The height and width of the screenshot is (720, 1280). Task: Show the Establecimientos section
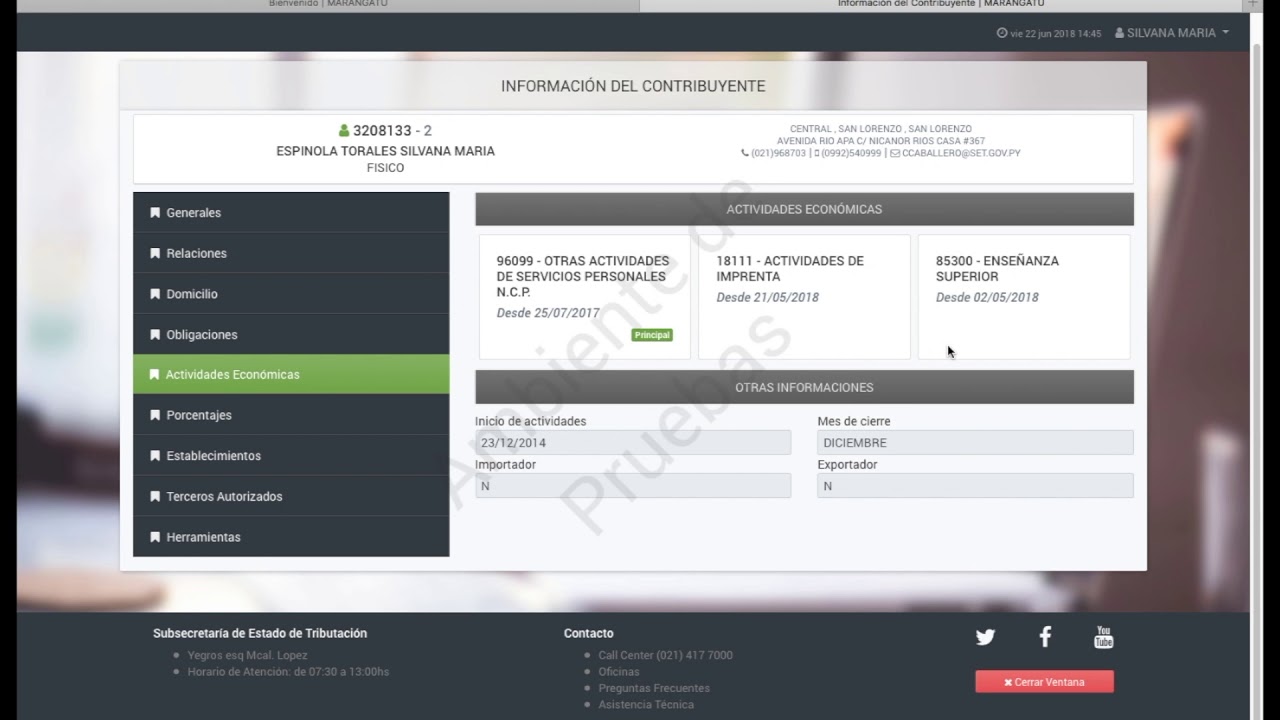coord(213,456)
